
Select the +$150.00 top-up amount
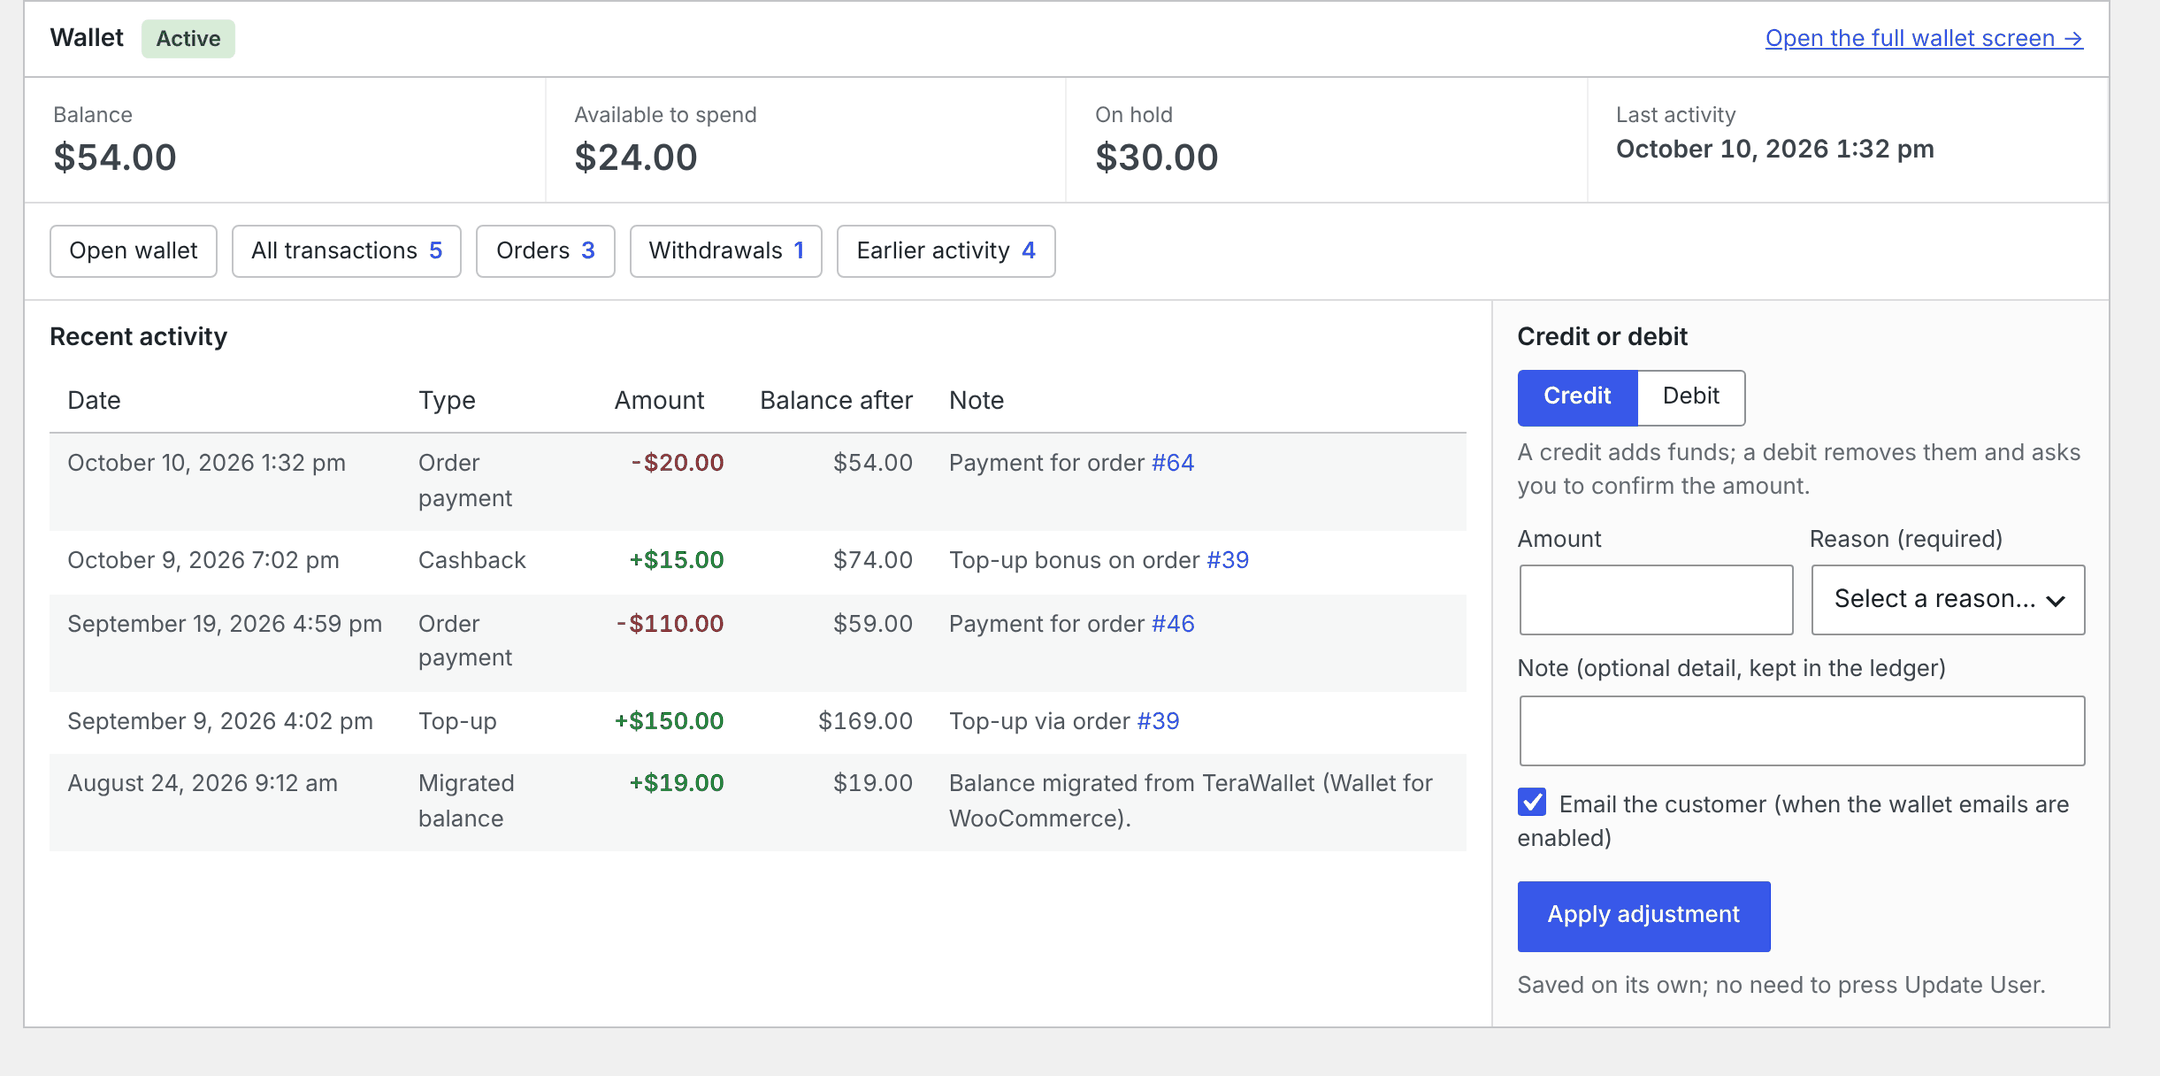669,721
